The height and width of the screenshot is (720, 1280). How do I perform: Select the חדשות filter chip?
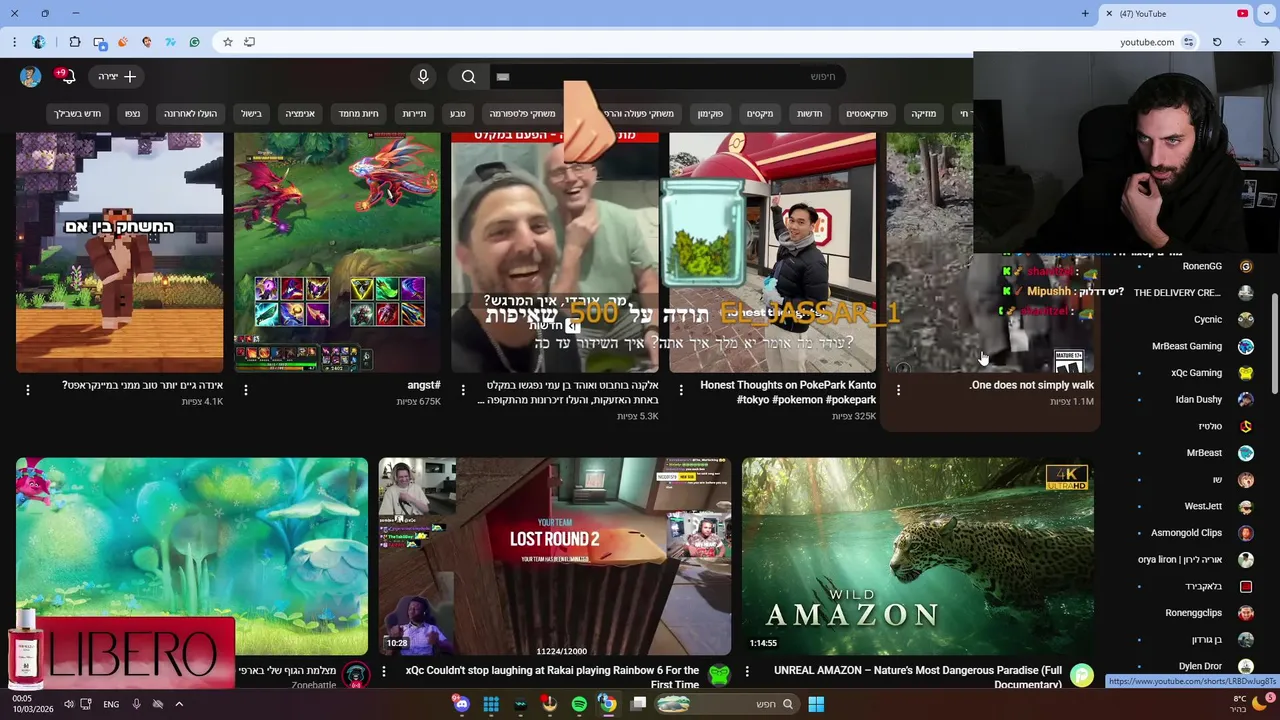(809, 114)
